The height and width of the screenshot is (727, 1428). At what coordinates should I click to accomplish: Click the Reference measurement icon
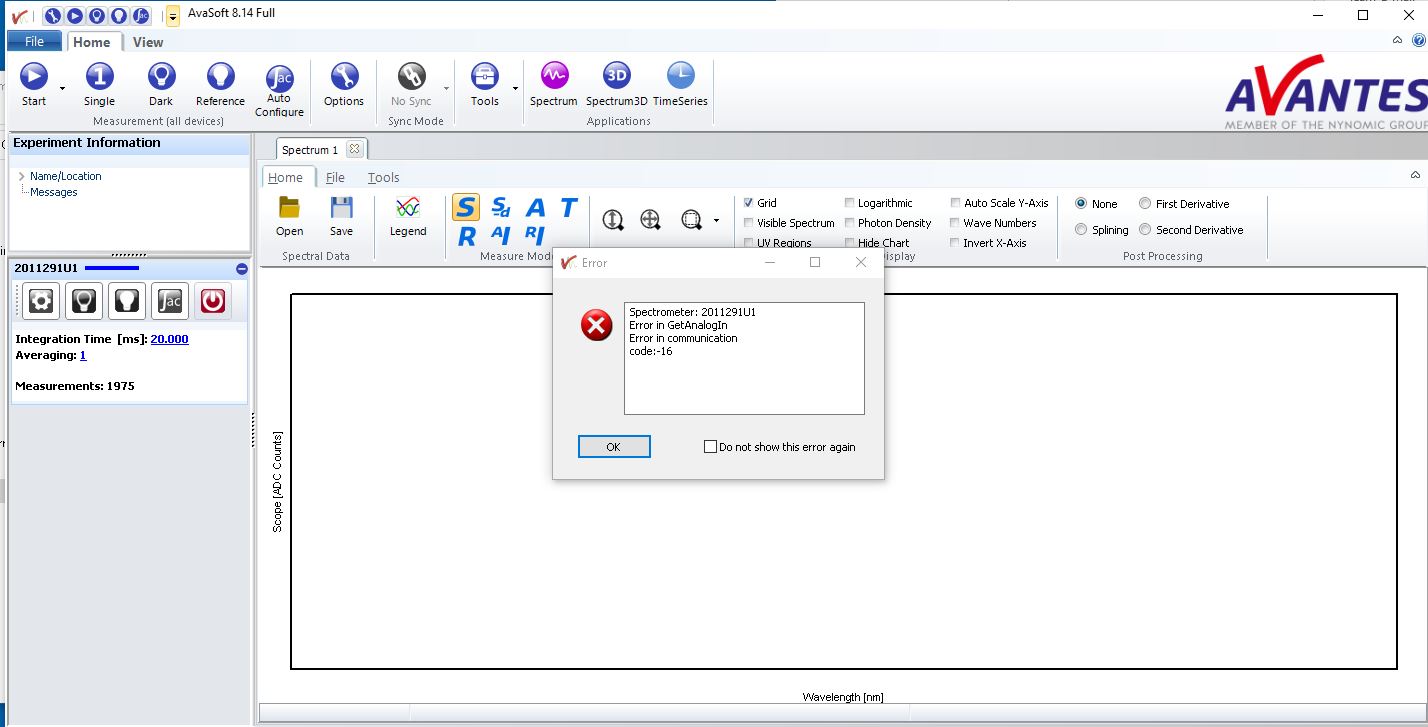220,77
